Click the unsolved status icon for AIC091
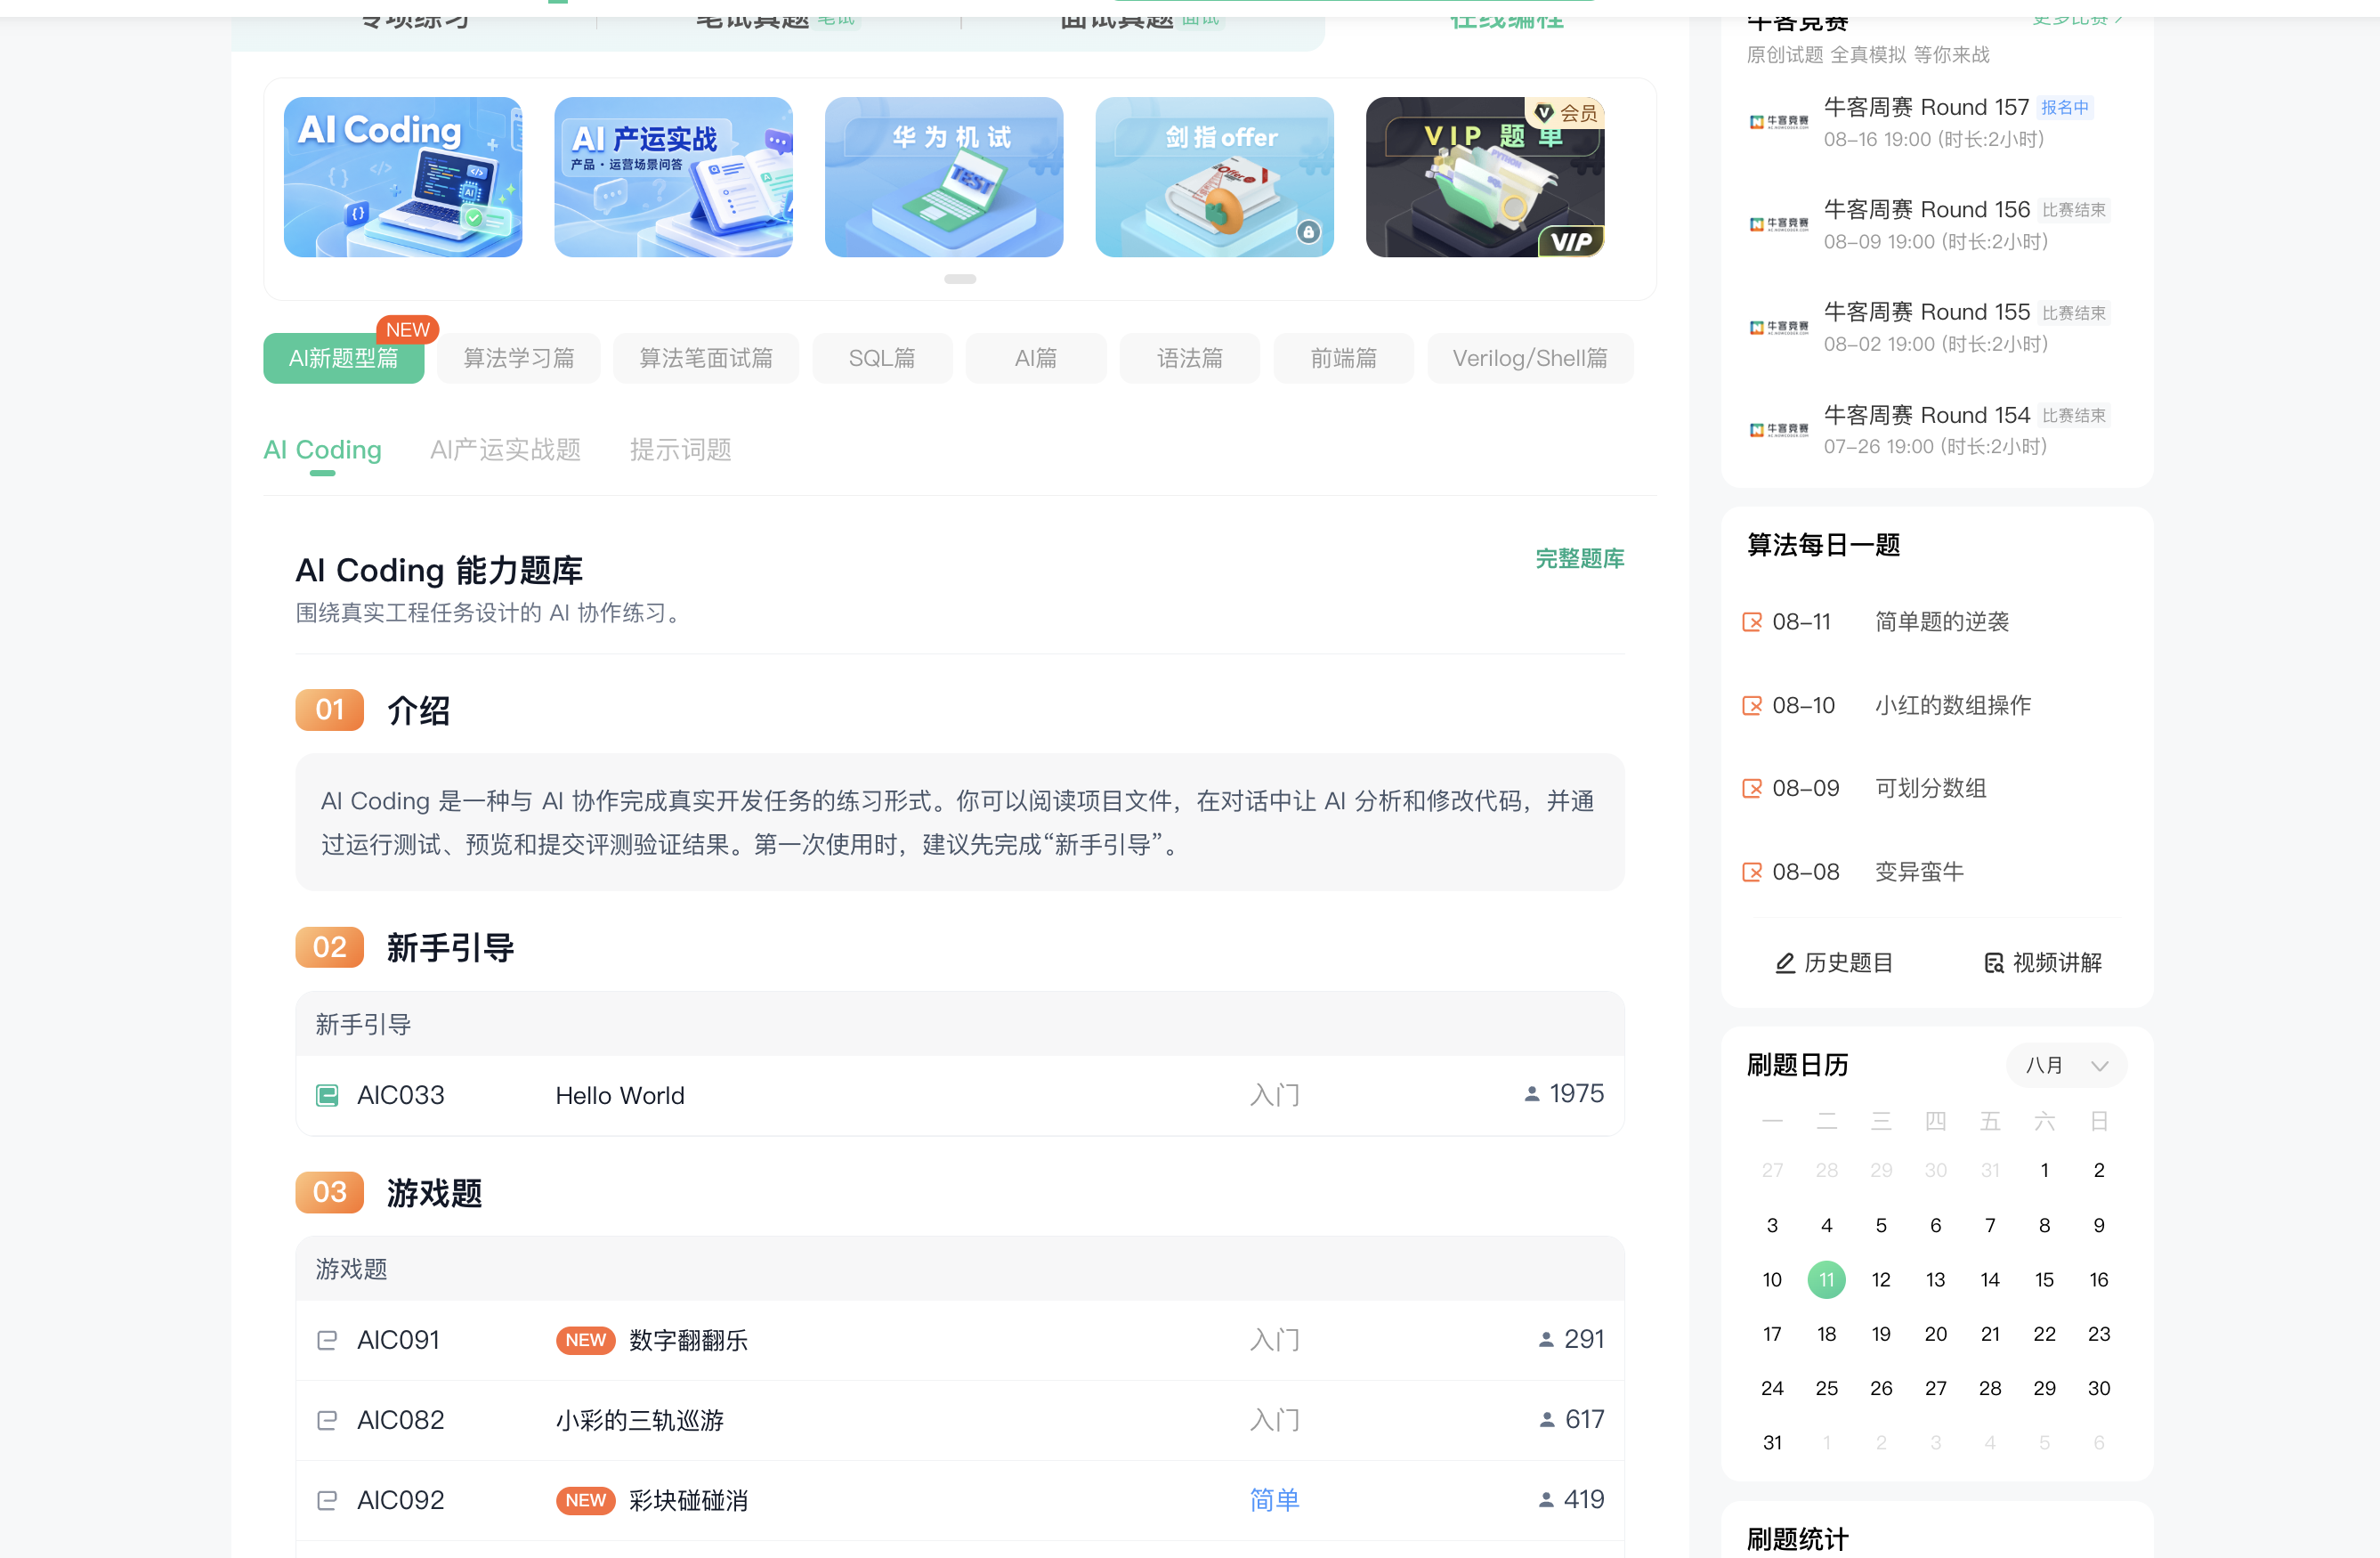The image size is (2380, 1558). point(327,1340)
